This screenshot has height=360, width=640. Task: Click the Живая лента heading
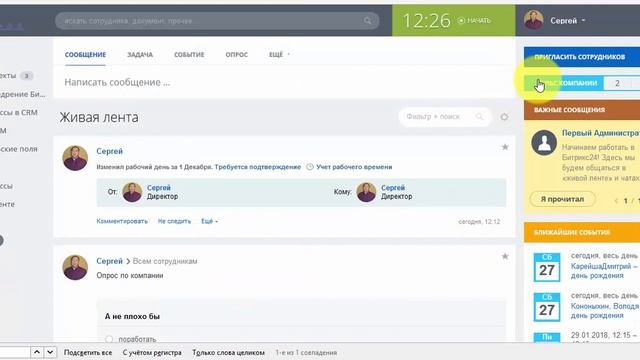point(99,117)
